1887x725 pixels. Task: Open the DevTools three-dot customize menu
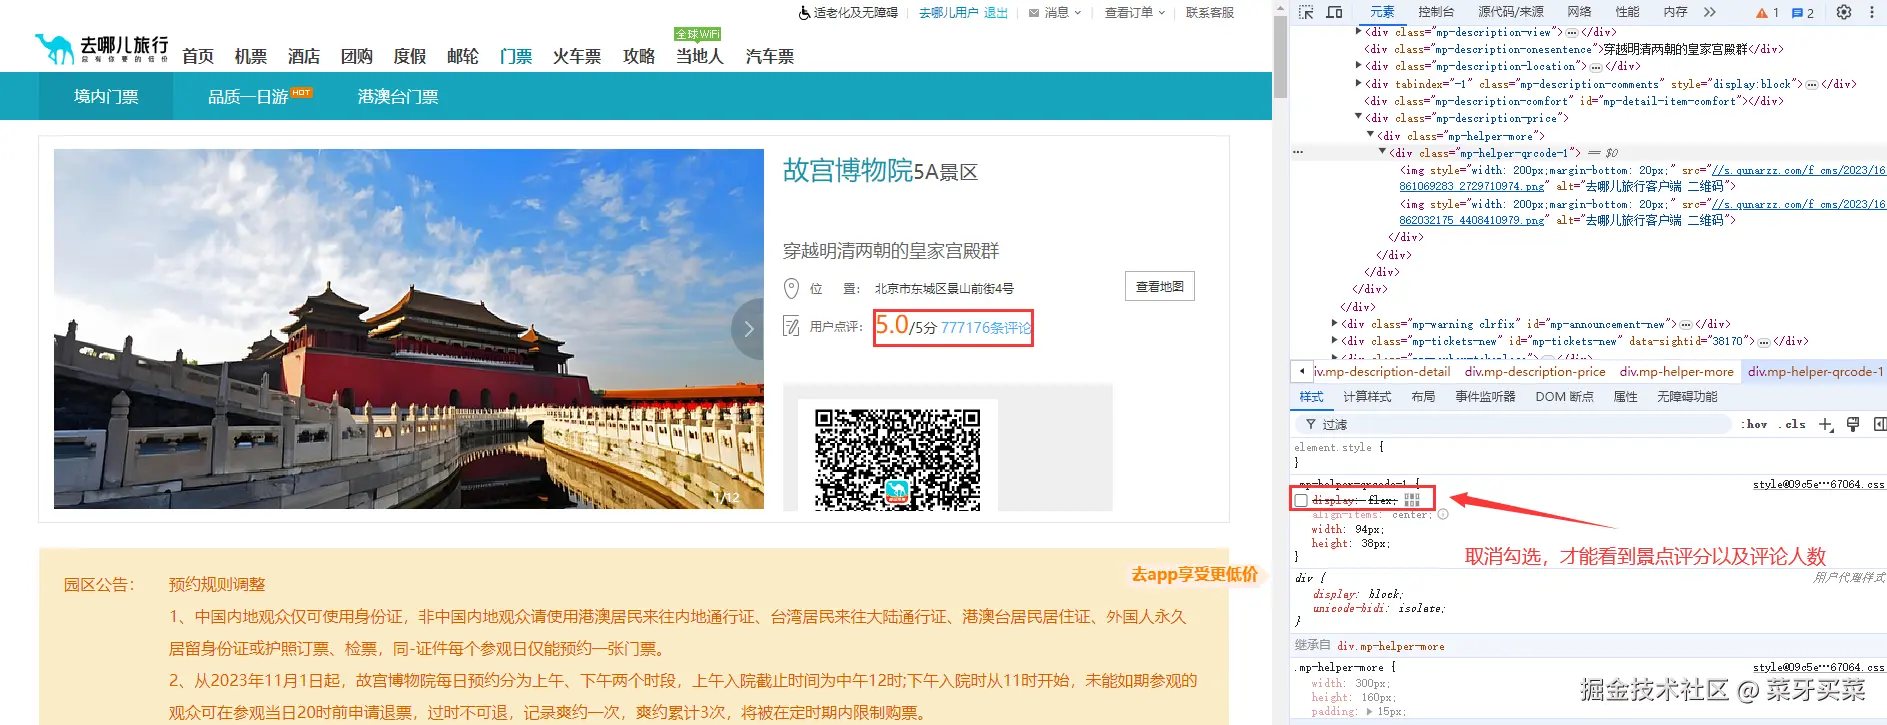(1872, 12)
